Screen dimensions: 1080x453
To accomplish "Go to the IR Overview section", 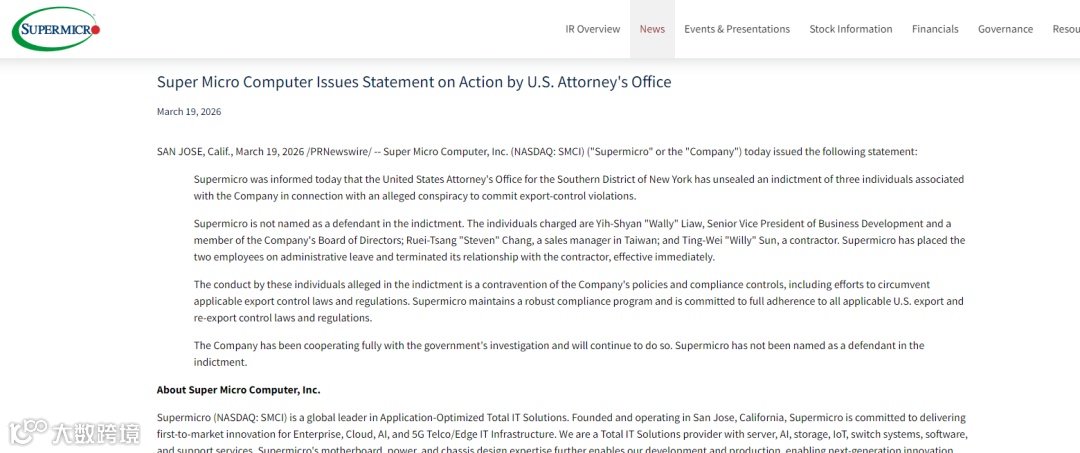I will click(x=592, y=29).
